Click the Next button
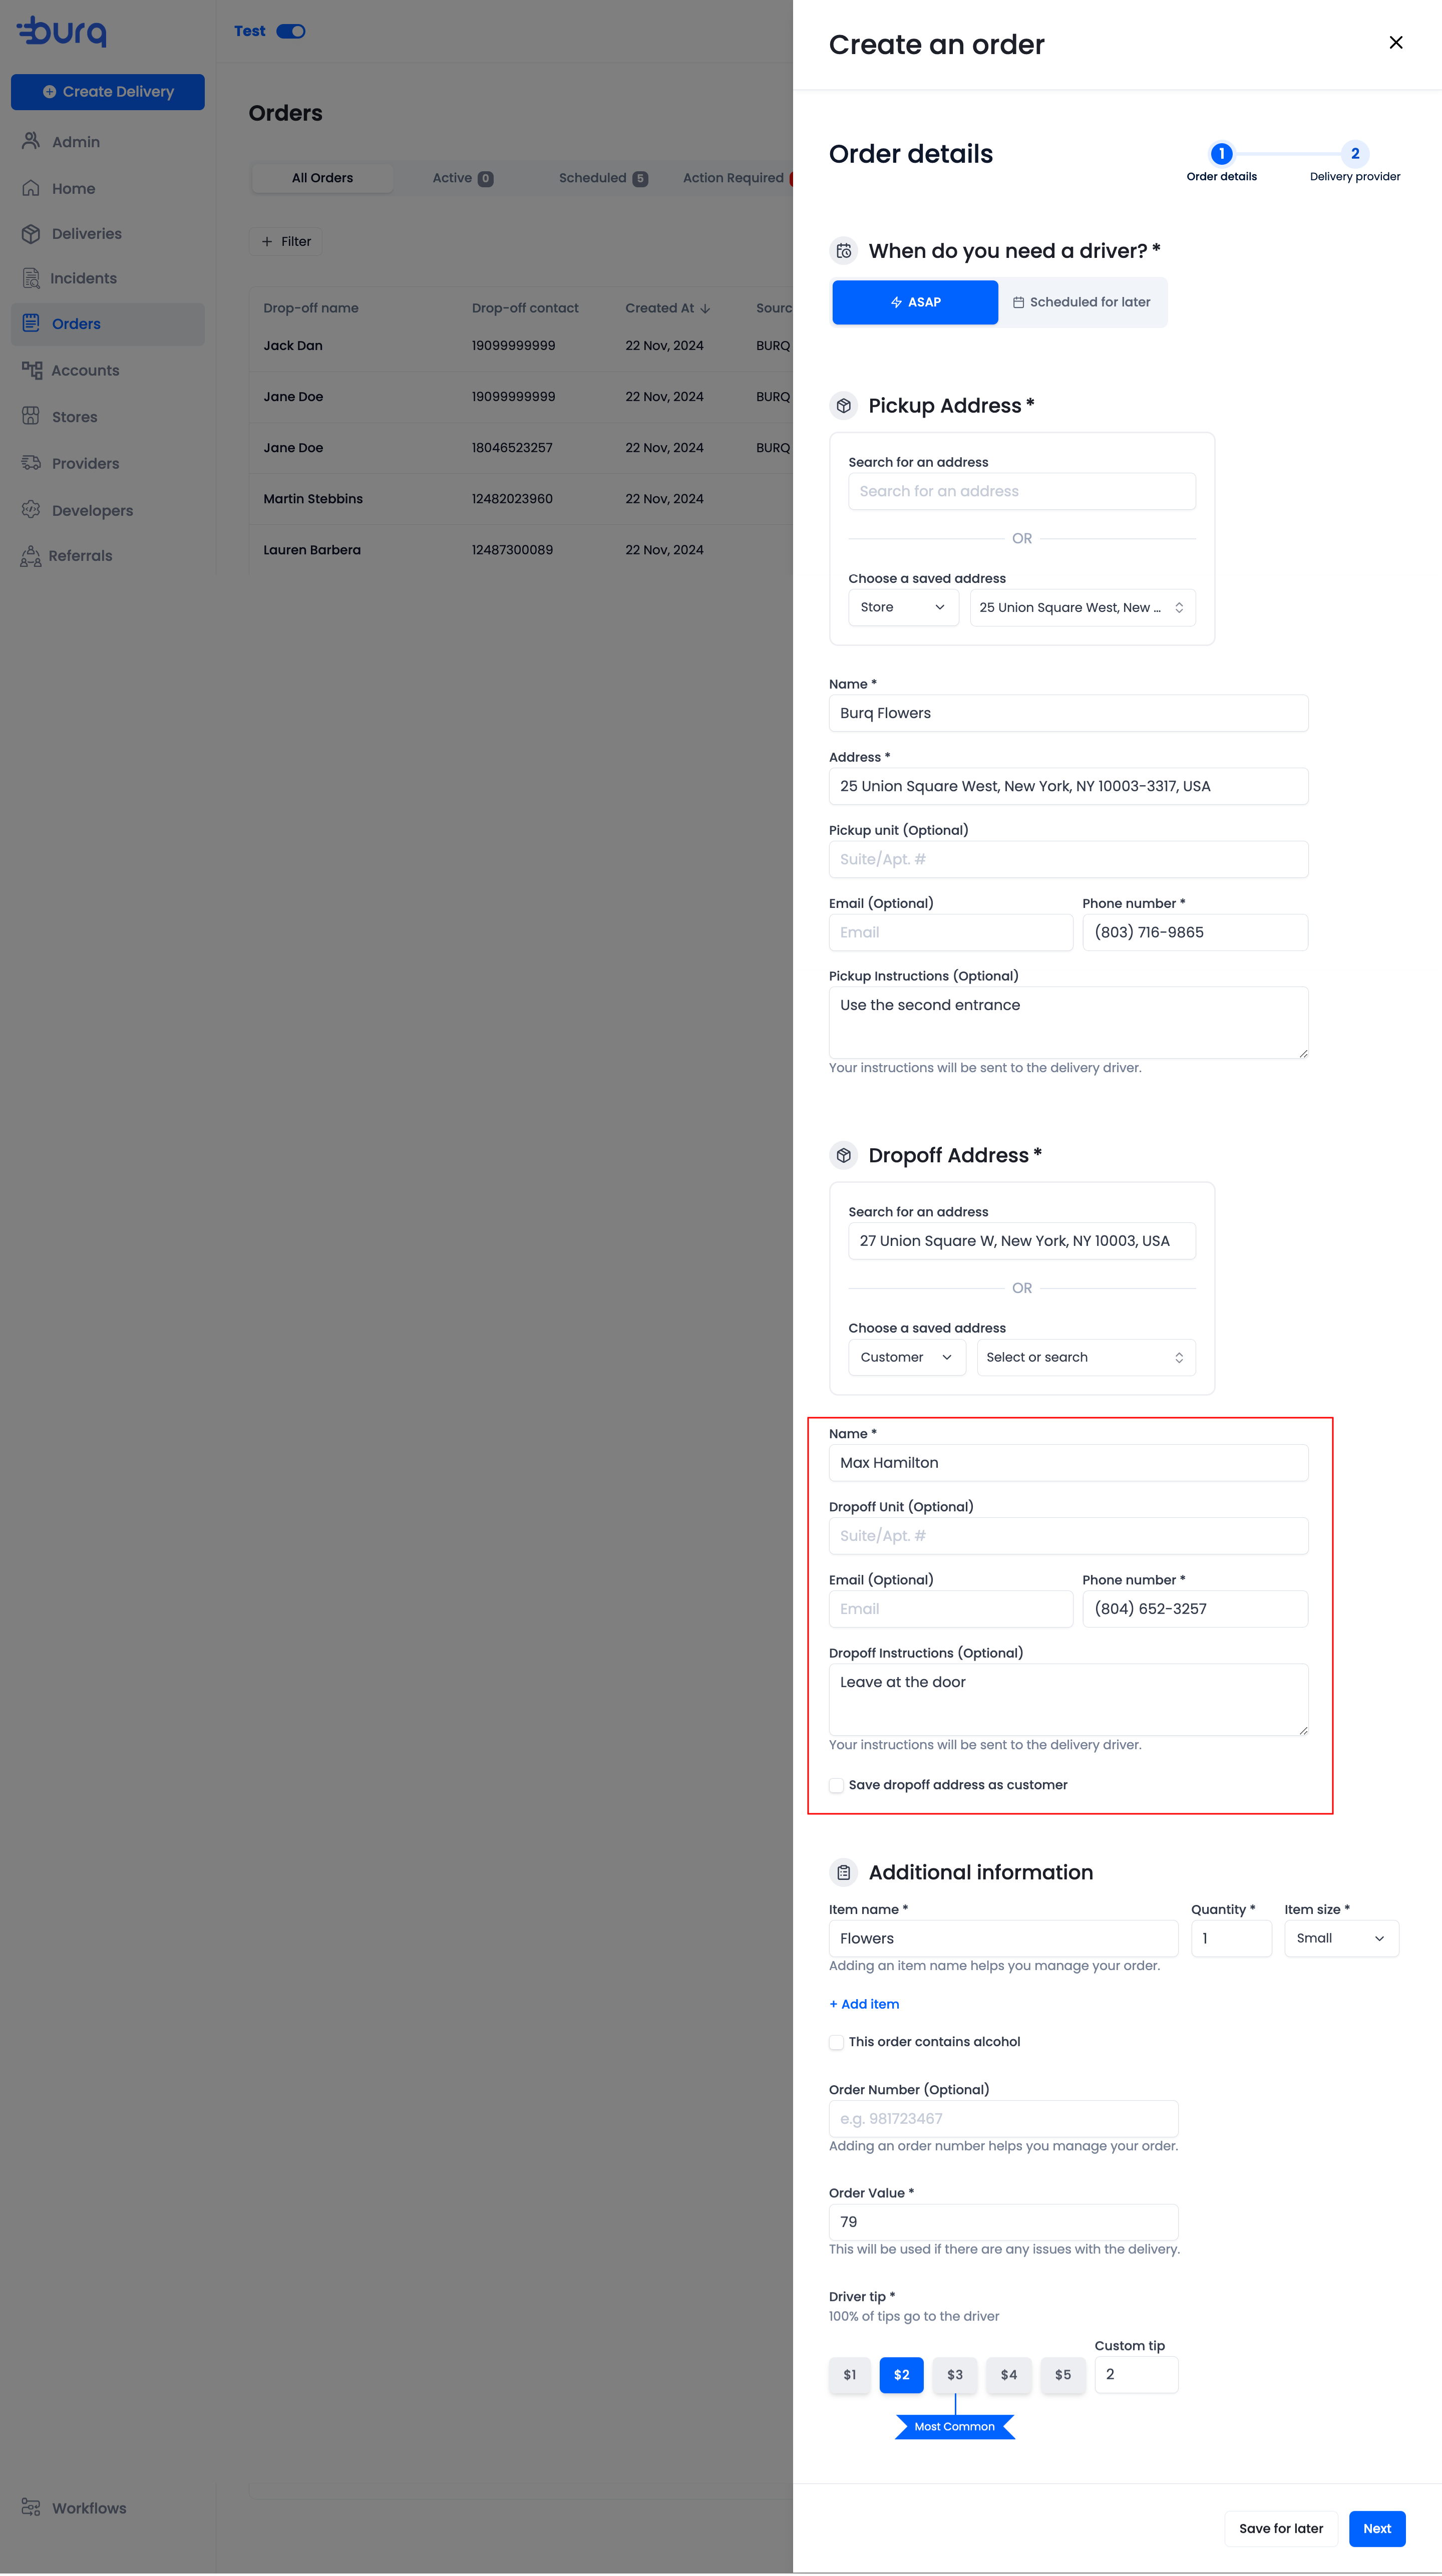The height and width of the screenshot is (2576, 1442). coord(1377,2529)
